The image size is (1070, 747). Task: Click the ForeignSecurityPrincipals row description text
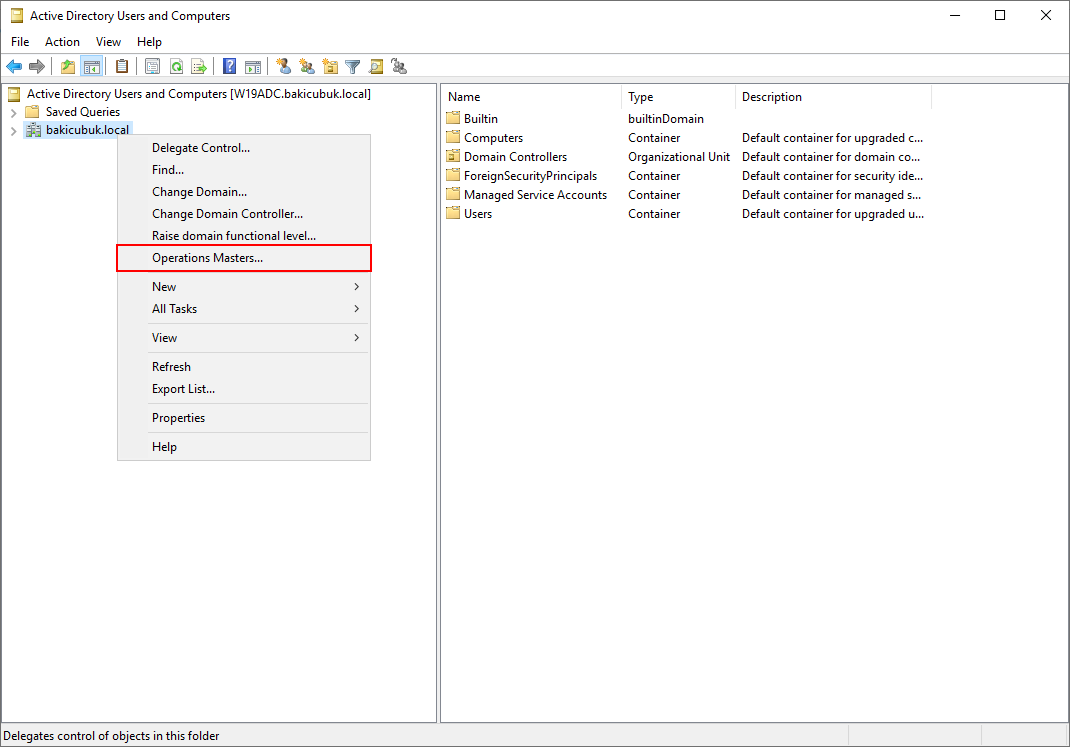[x=833, y=175]
